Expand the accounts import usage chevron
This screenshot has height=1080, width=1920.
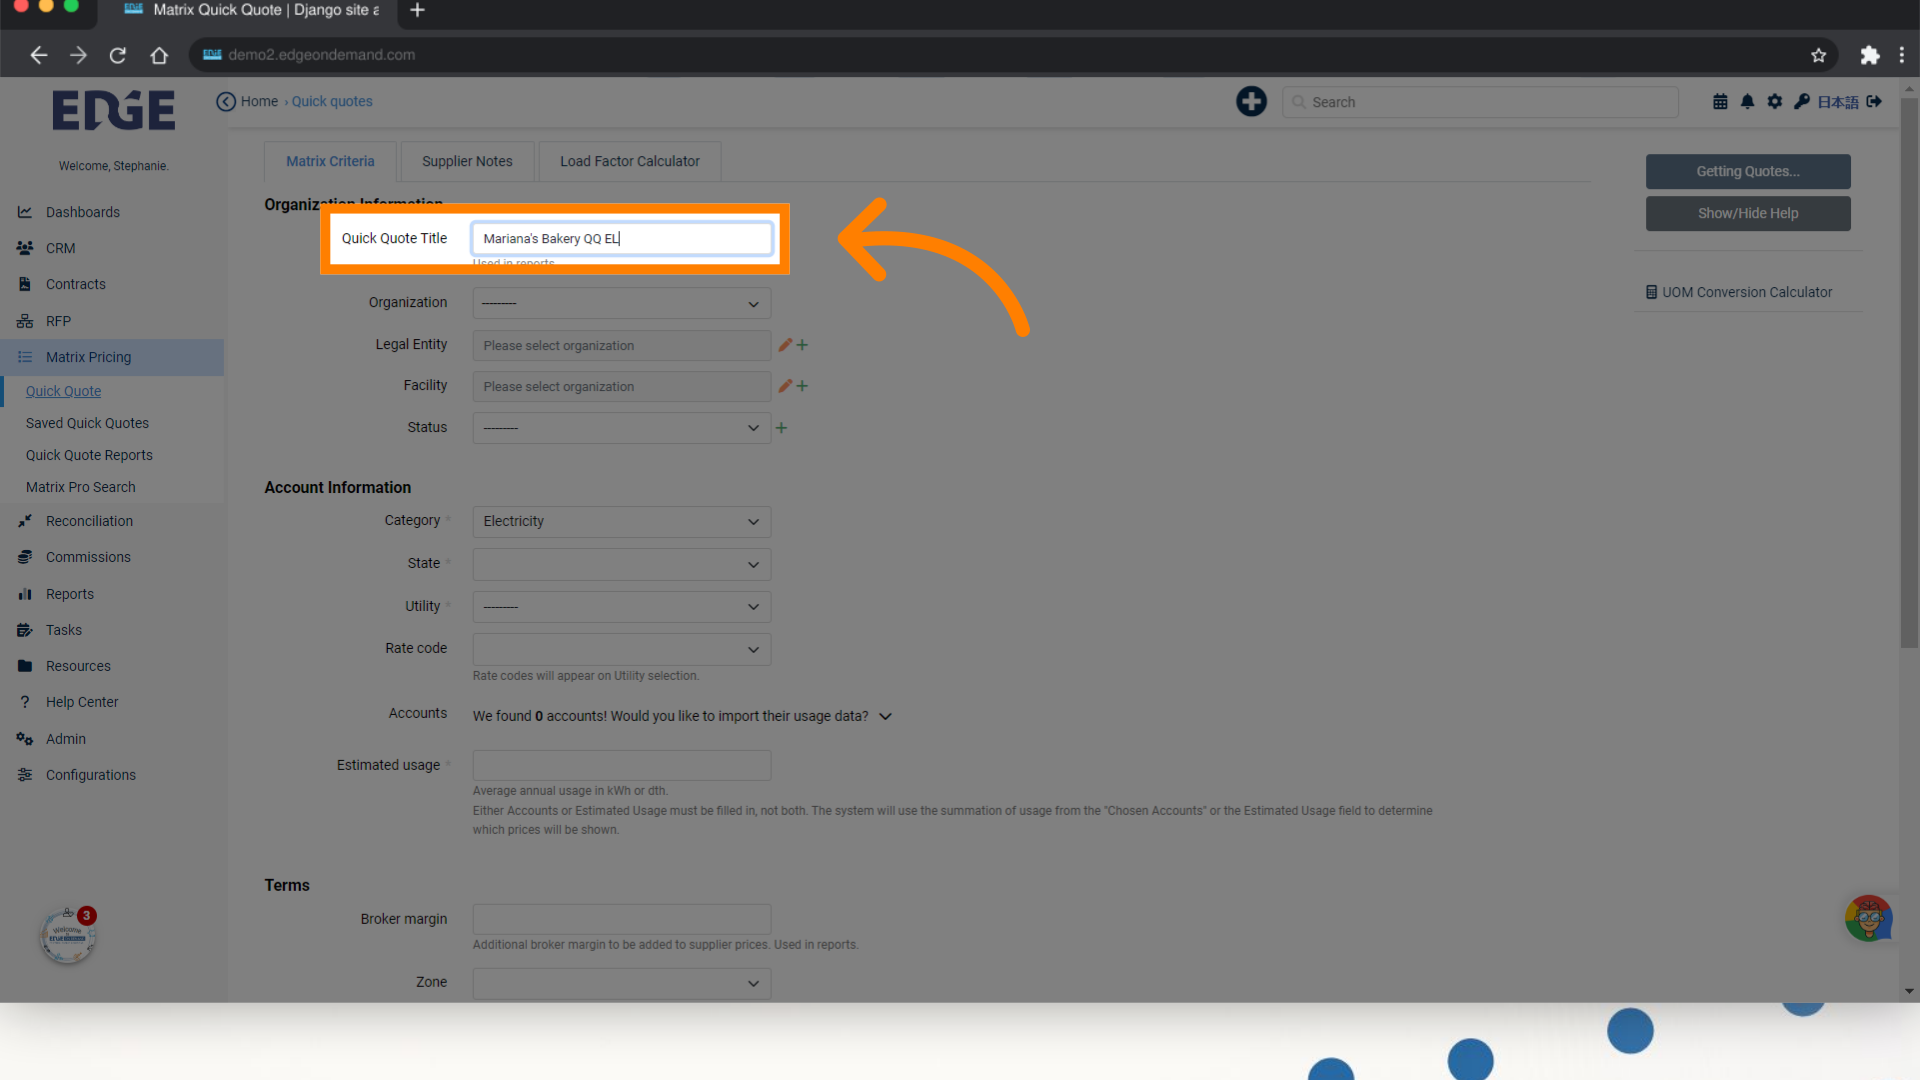click(885, 716)
